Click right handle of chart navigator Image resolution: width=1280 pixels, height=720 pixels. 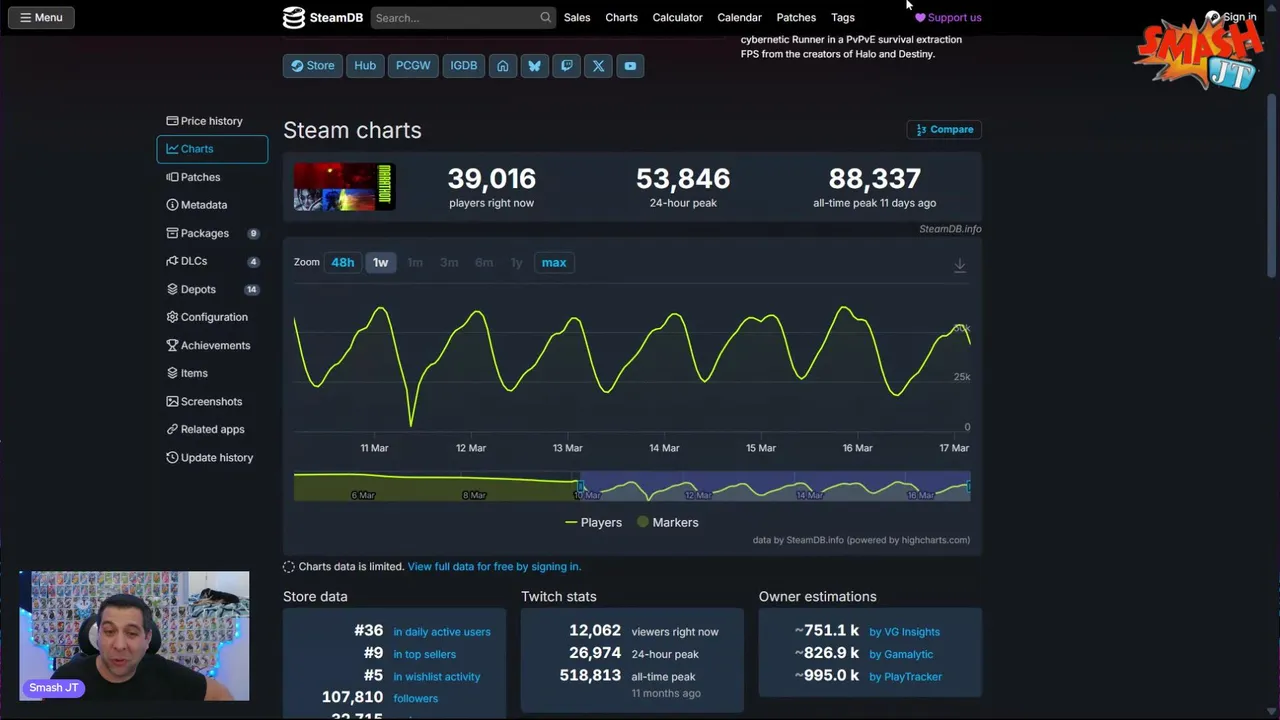tap(969, 487)
